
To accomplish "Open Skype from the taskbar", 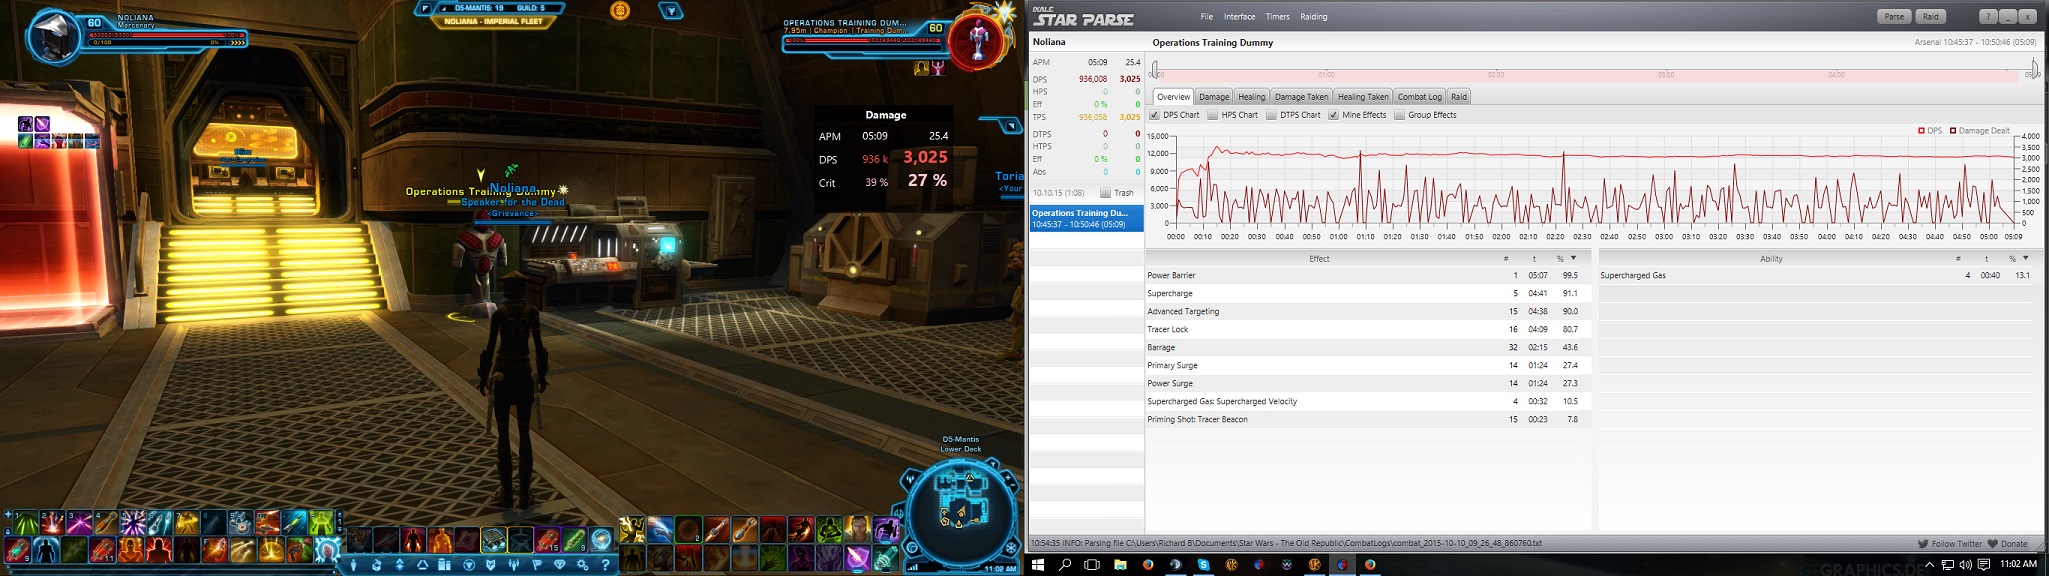I will pos(1203,564).
